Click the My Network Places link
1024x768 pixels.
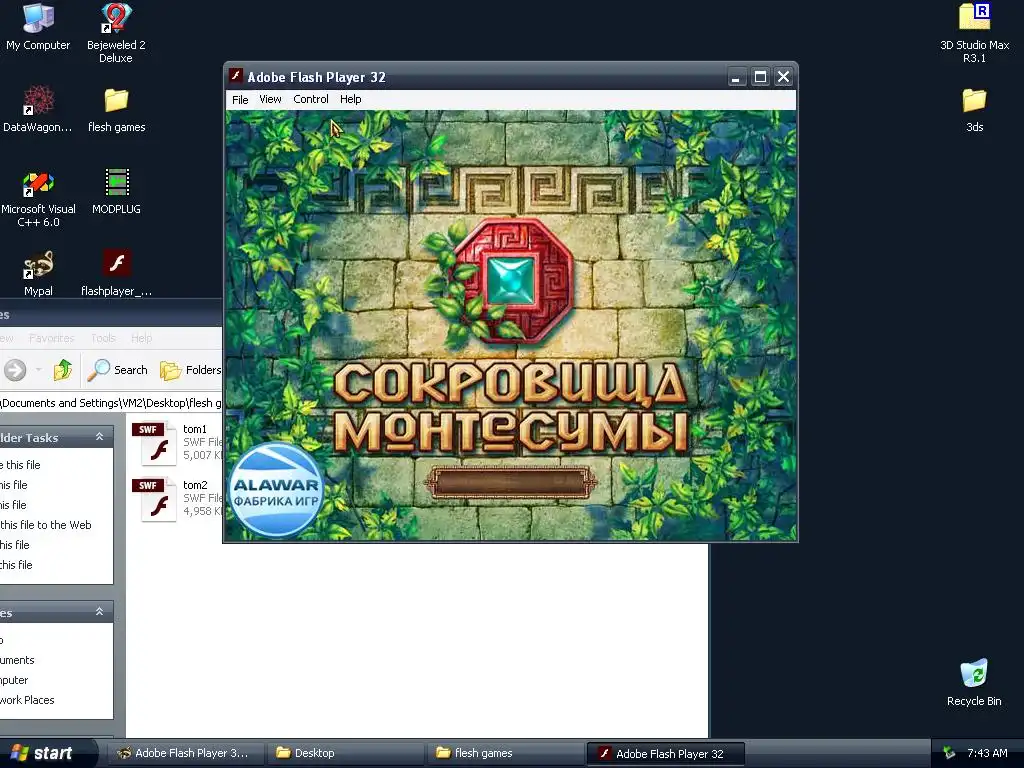coord(27,700)
